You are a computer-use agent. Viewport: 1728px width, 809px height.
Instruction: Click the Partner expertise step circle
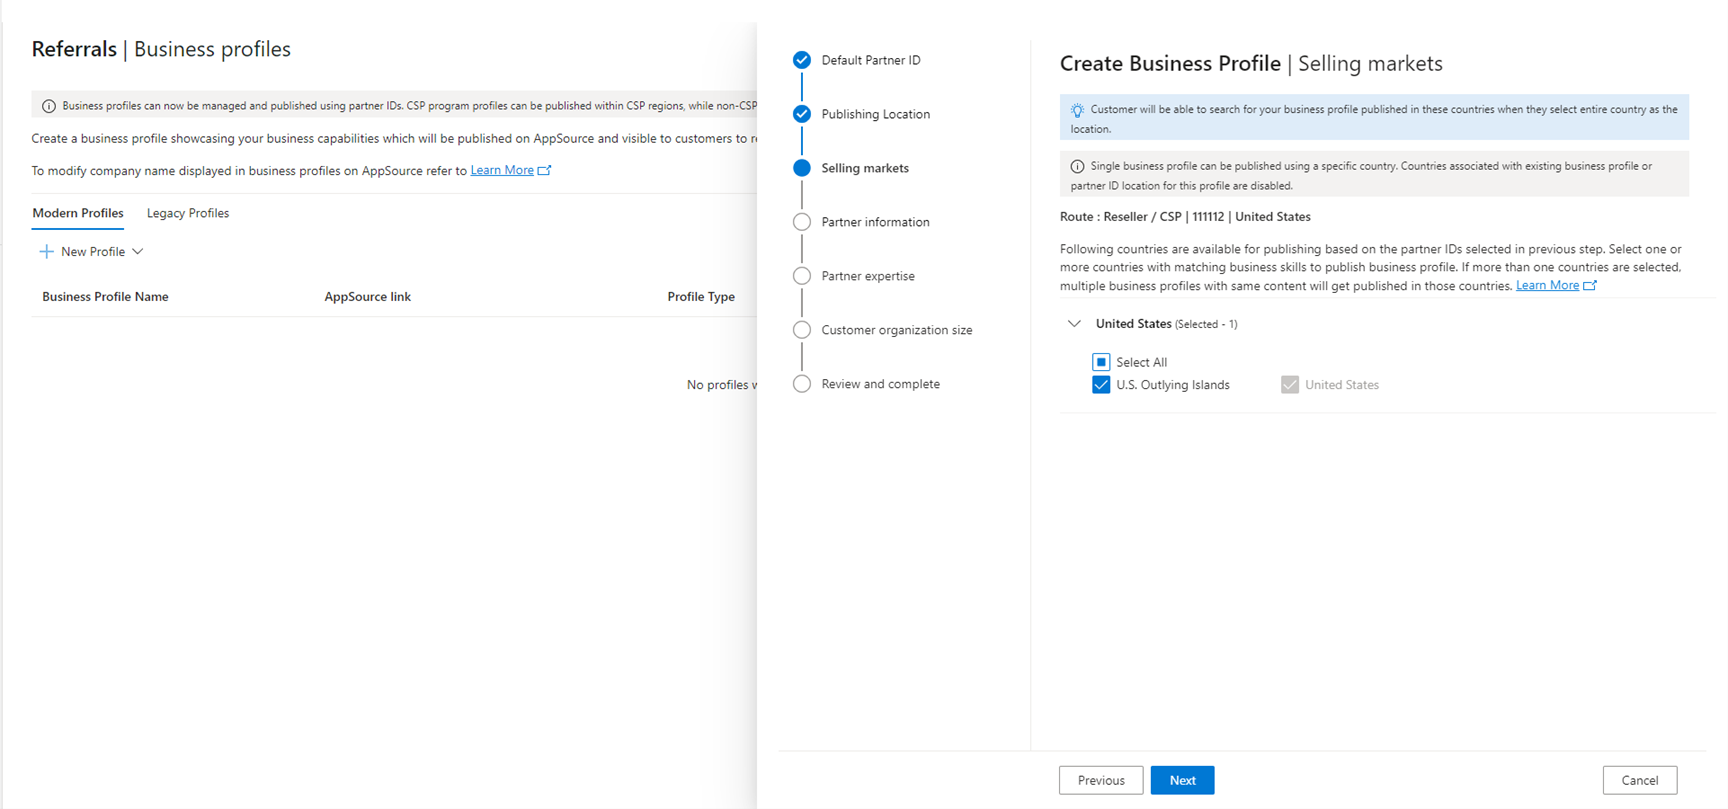802,276
